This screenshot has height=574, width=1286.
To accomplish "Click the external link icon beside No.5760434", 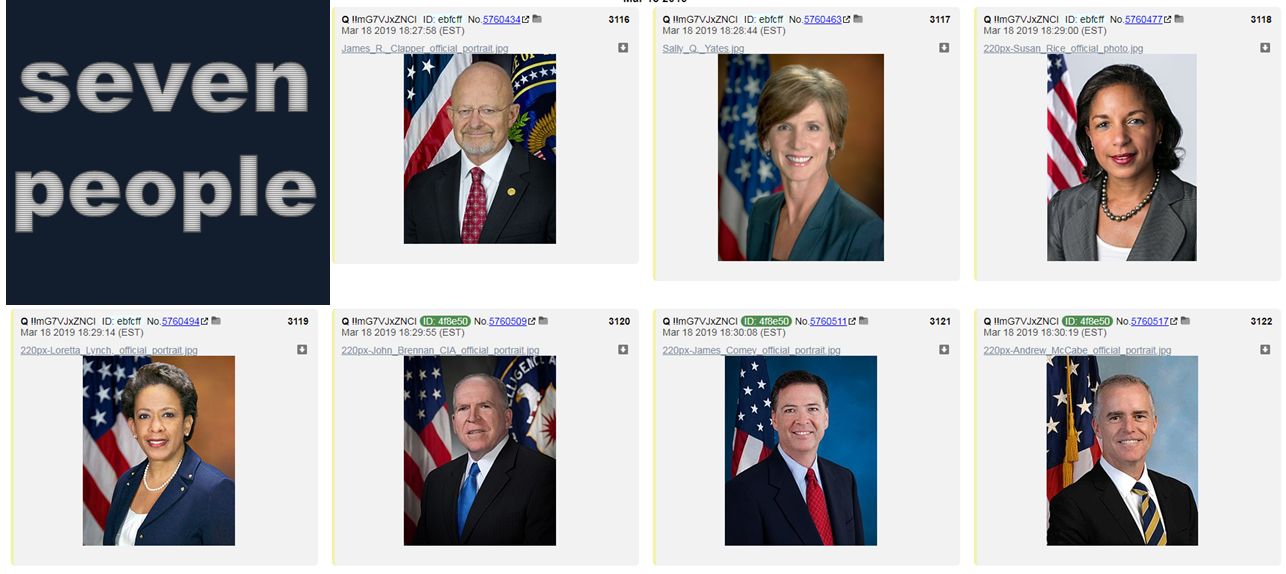I will pyautogui.click(x=526, y=19).
